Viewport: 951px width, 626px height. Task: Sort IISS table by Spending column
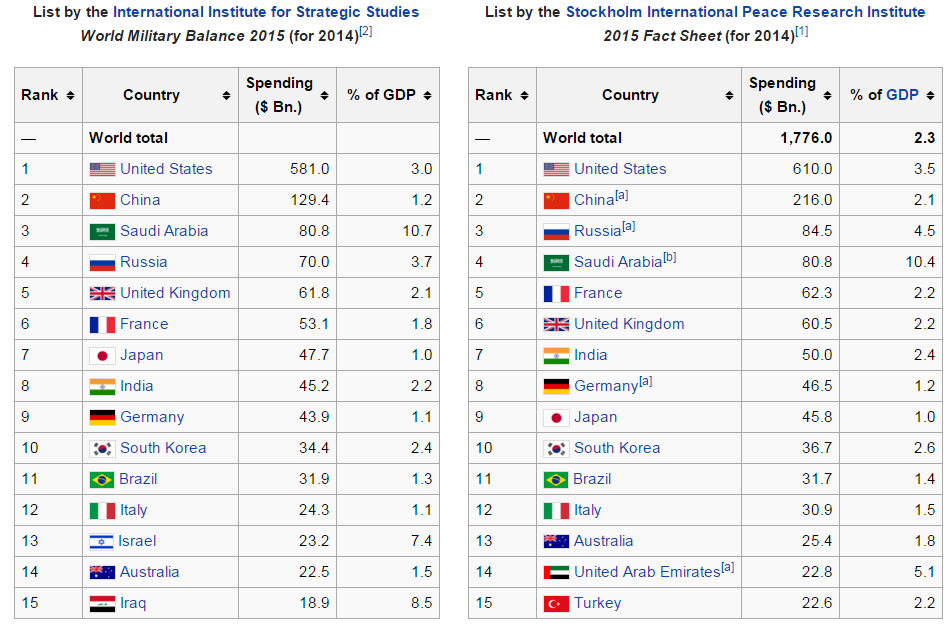point(324,96)
